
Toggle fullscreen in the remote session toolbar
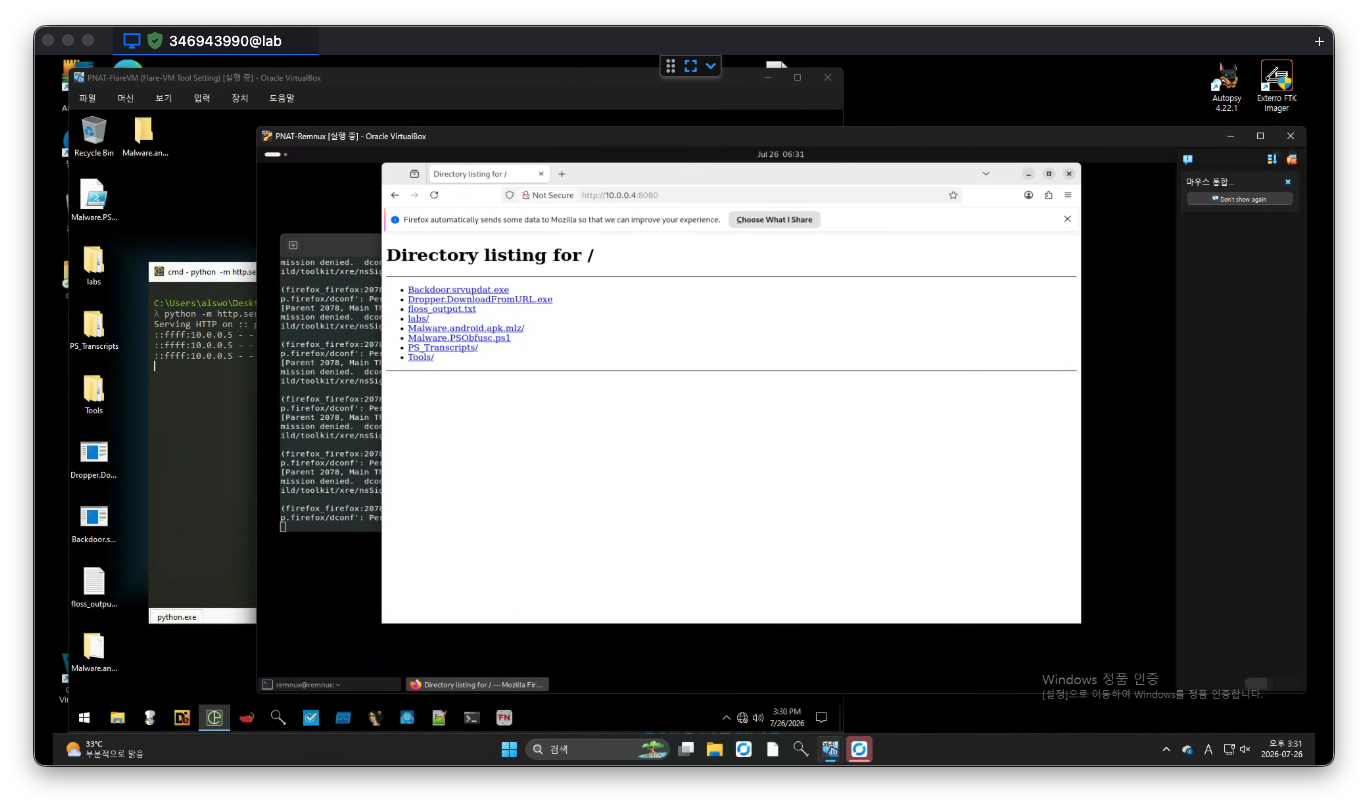tap(690, 66)
